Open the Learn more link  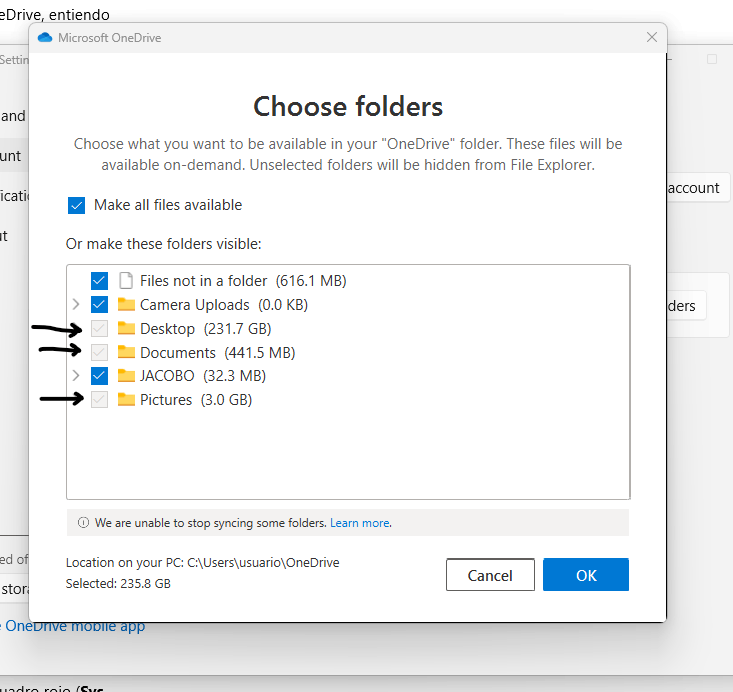click(360, 523)
